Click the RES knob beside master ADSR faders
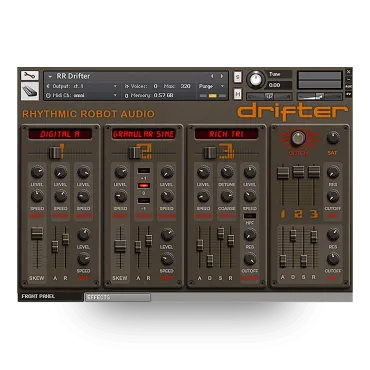The image size is (370, 370). [333, 234]
